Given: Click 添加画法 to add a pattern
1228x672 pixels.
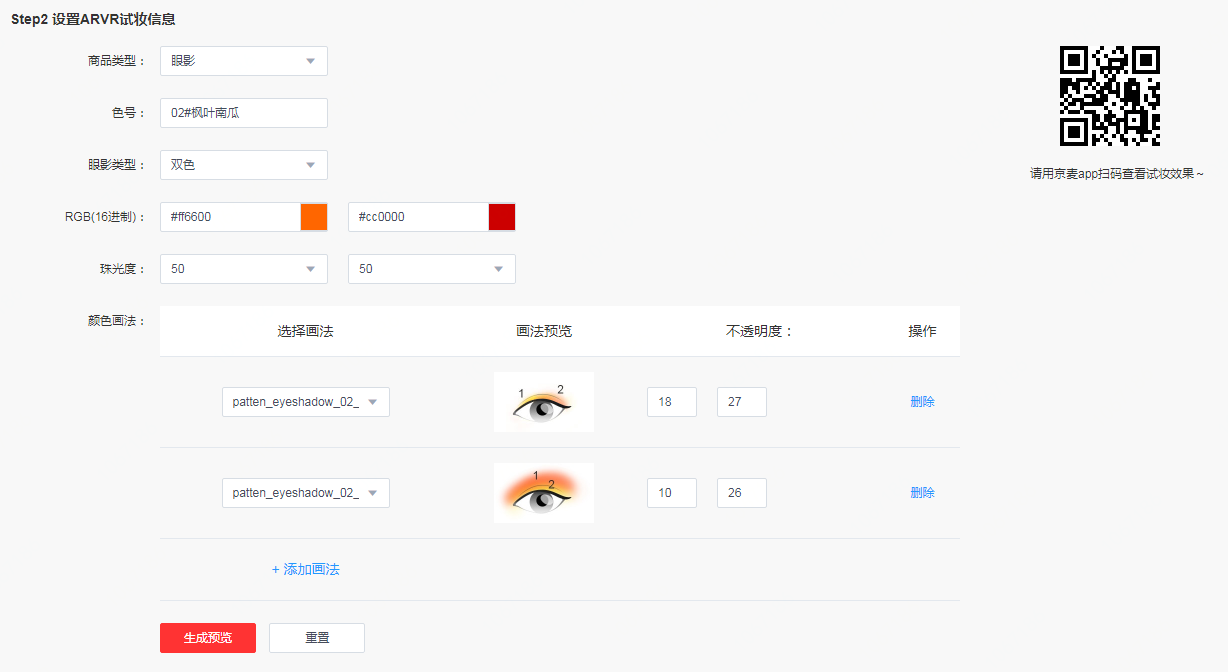Looking at the screenshot, I should click(306, 569).
